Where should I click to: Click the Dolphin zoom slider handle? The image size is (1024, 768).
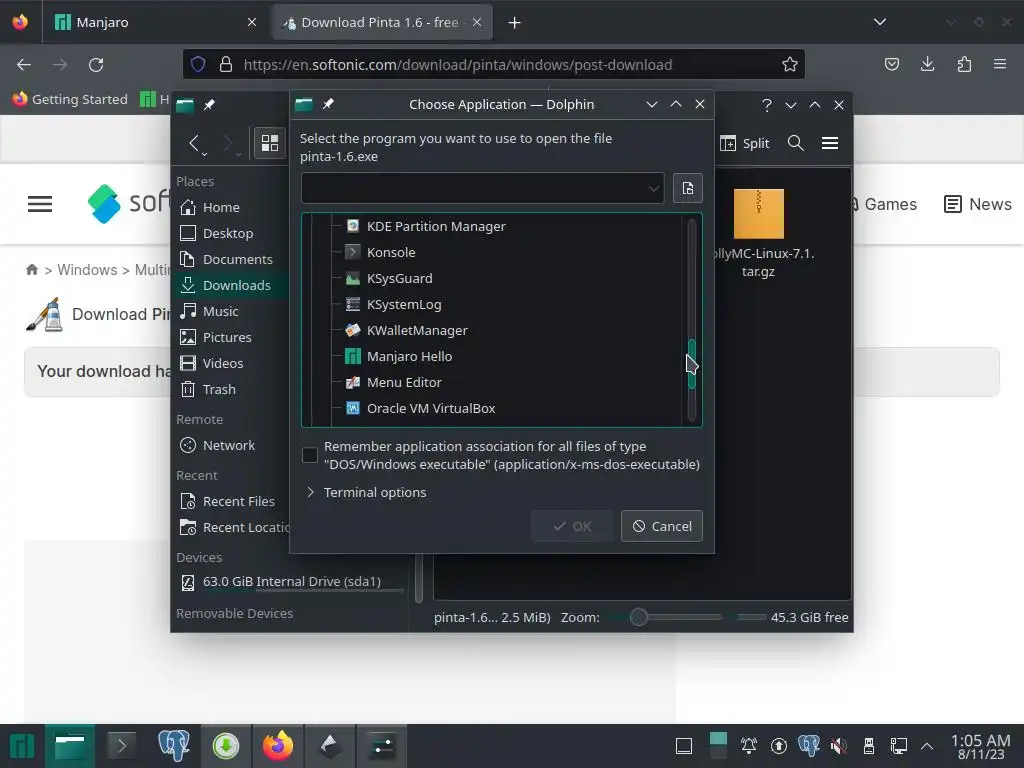coord(639,617)
